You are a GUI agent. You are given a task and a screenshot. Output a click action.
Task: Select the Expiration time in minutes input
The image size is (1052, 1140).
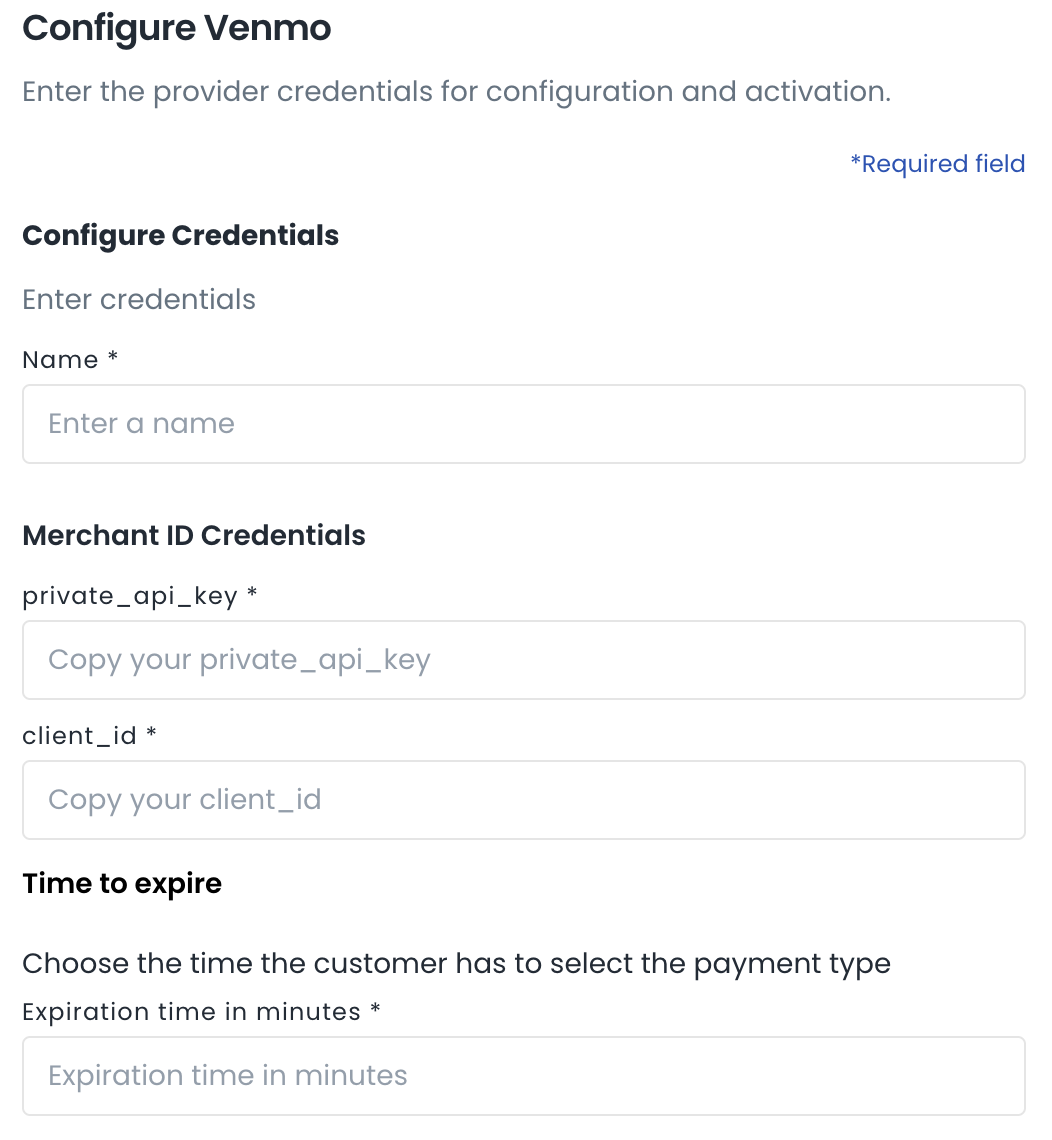point(523,1076)
